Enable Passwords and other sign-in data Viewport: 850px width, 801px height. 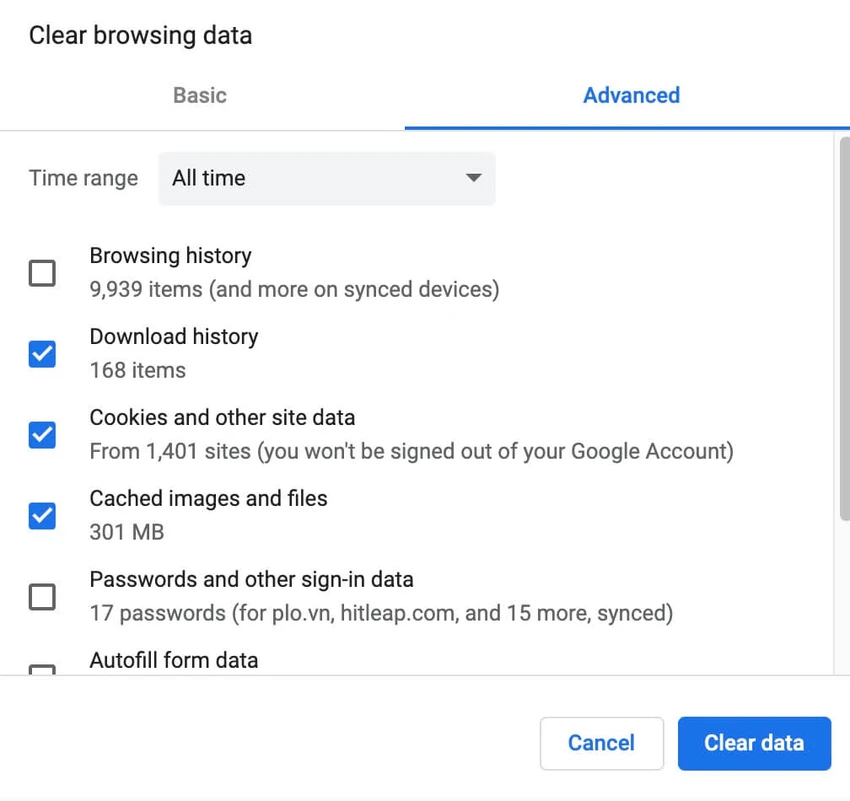pyautogui.click(x=42, y=597)
